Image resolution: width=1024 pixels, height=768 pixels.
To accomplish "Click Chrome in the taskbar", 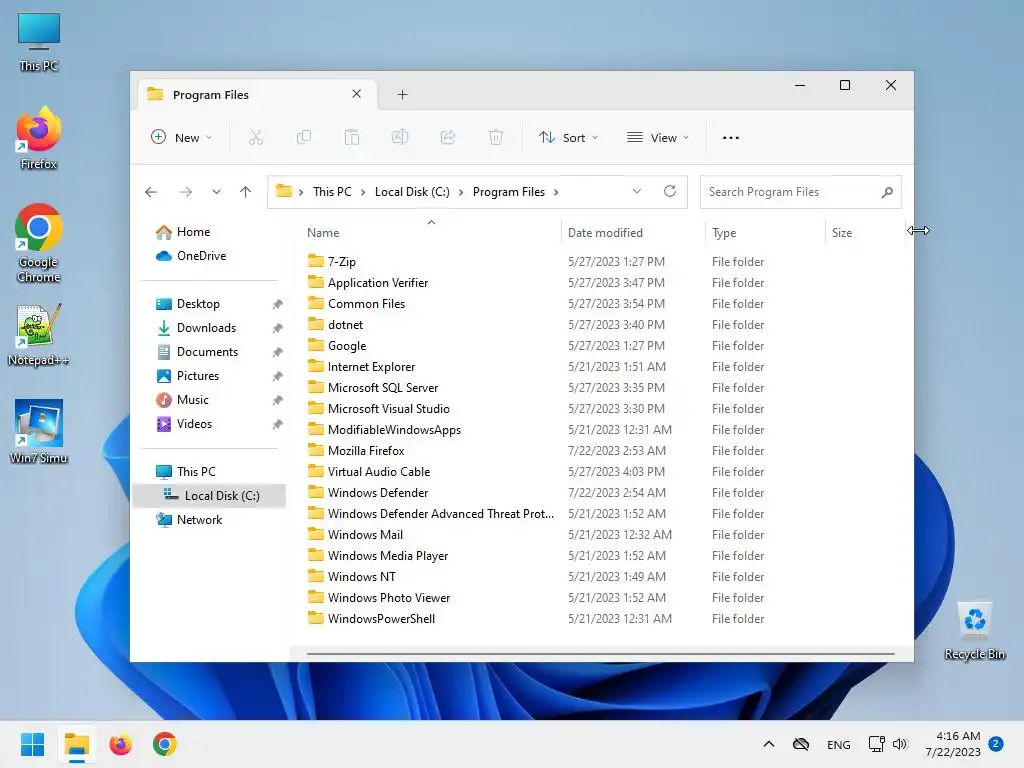I will click(x=165, y=744).
